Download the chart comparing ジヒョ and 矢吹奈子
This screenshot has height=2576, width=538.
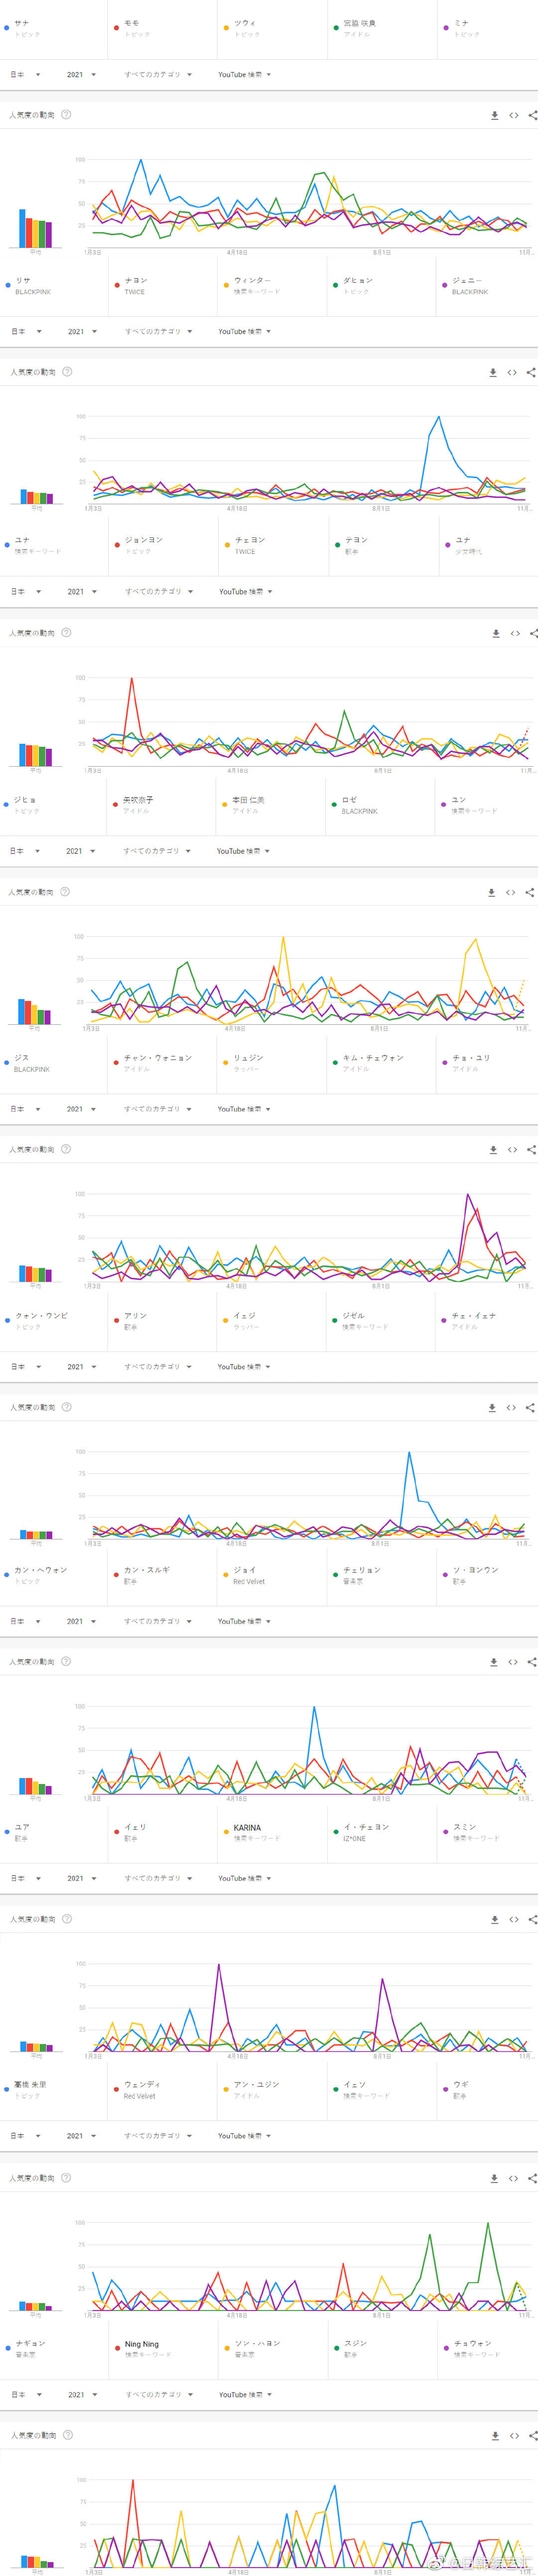491,892
